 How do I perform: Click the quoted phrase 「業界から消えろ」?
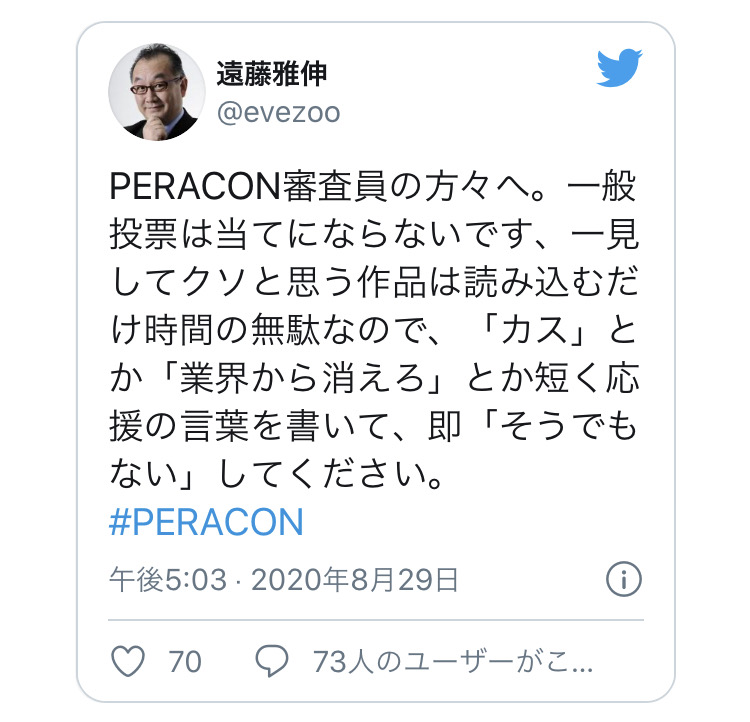302,378
